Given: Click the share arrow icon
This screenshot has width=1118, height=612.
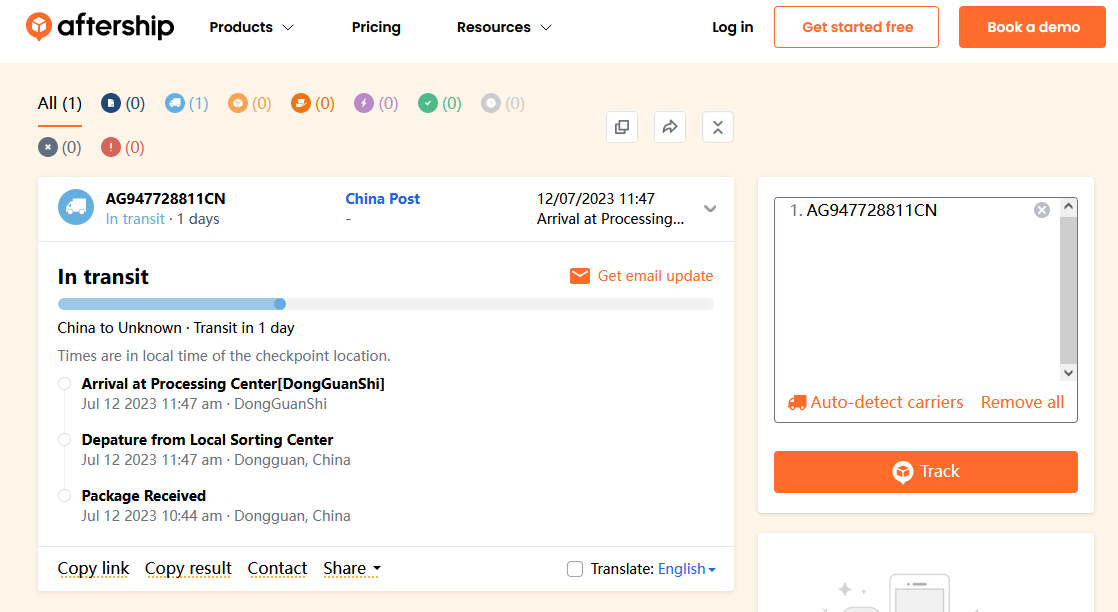Looking at the screenshot, I should (x=670, y=127).
